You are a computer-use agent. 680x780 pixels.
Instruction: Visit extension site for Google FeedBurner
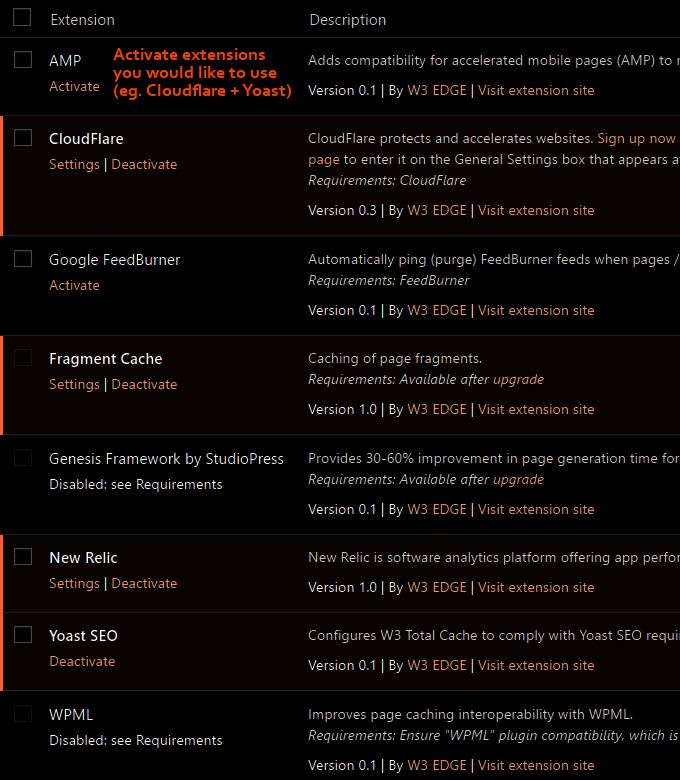(536, 310)
